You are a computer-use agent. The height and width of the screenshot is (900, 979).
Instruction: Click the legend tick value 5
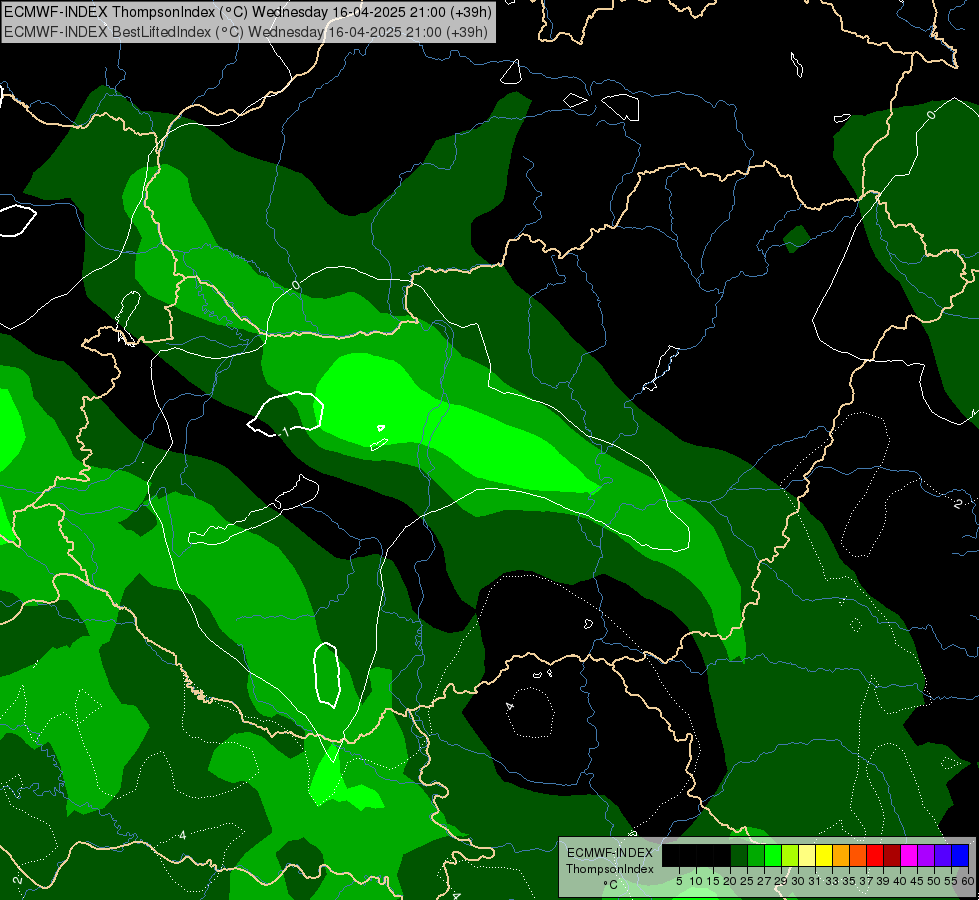pos(679,881)
